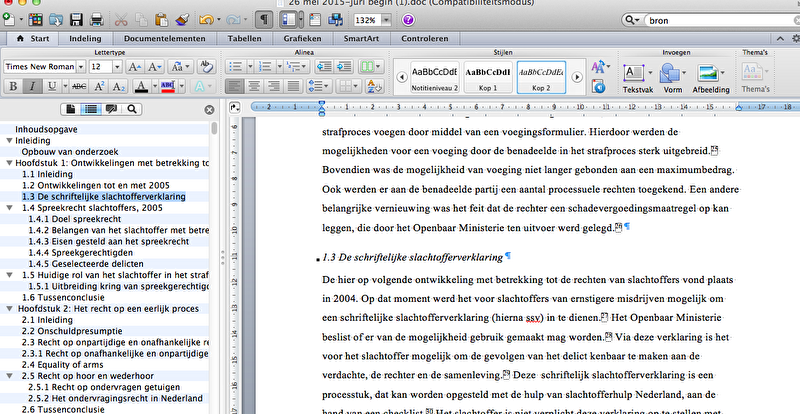Screen dimensions: 800x414
Task: Toggle Bold formatting
Action: pos(15,87)
